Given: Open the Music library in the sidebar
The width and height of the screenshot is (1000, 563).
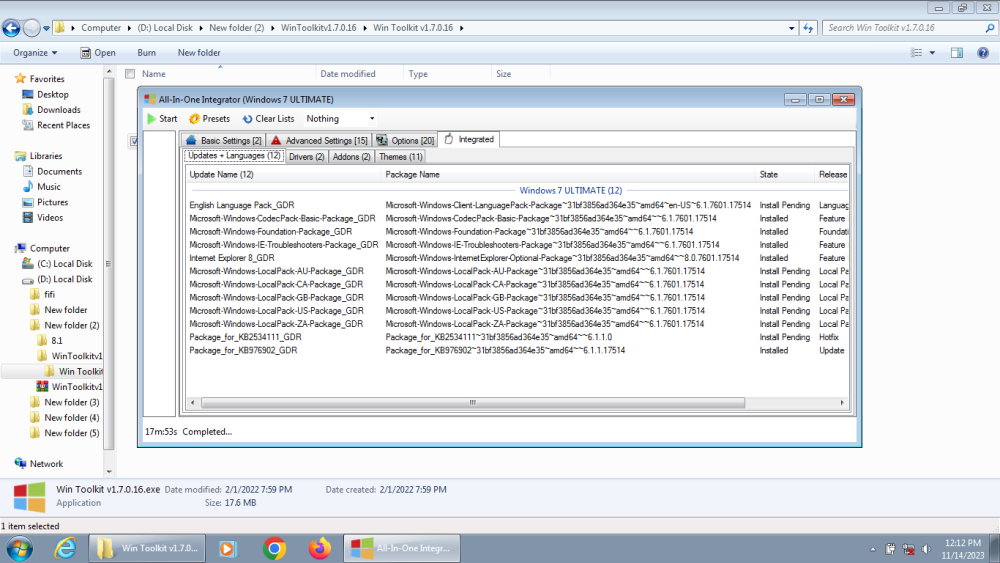Looking at the screenshot, I should [x=41, y=187].
